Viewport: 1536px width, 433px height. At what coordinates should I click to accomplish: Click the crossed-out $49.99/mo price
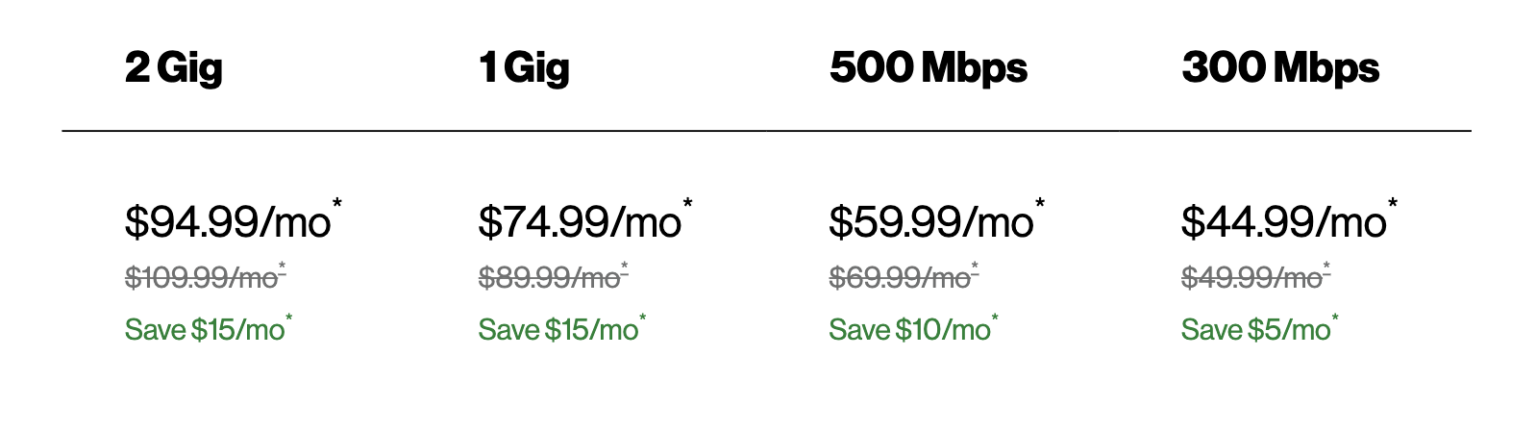point(1251,279)
